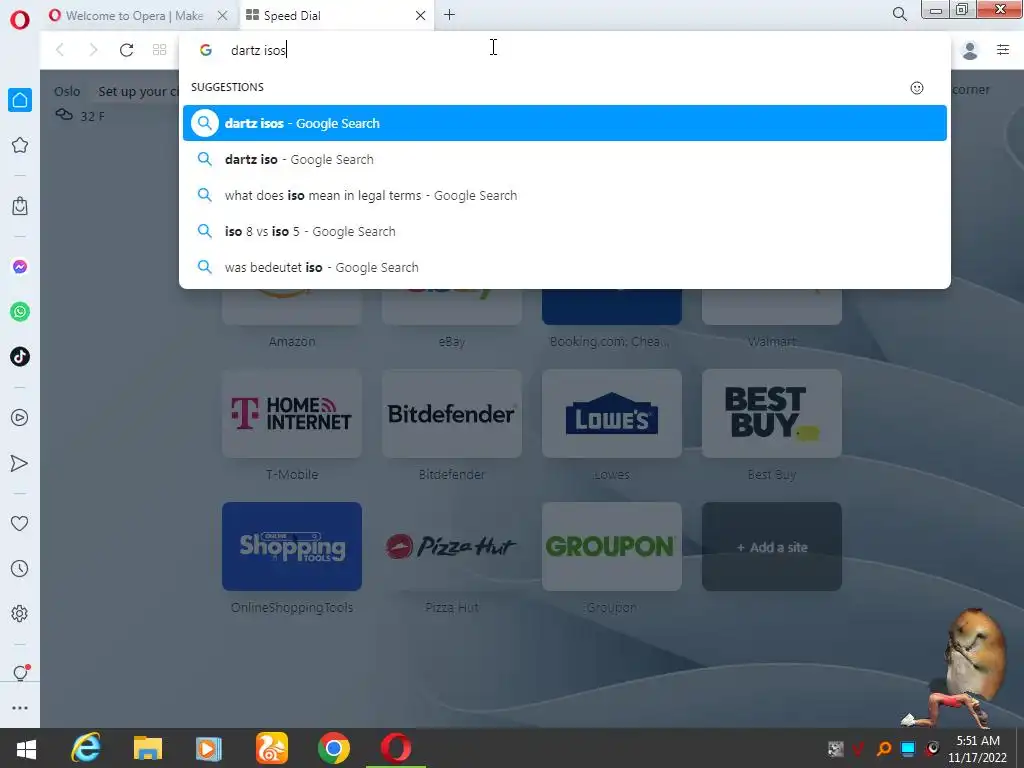
Task: Open Bookmarks star in sidebar
Action: pyautogui.click(x=20, y=145)
